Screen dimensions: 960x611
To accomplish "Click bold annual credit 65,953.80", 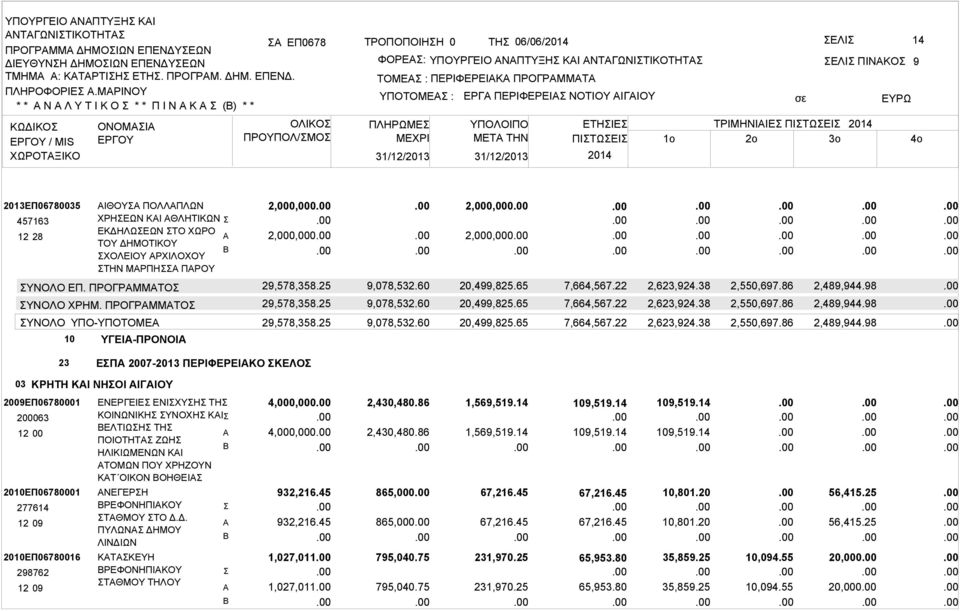I will click(602, 558).
